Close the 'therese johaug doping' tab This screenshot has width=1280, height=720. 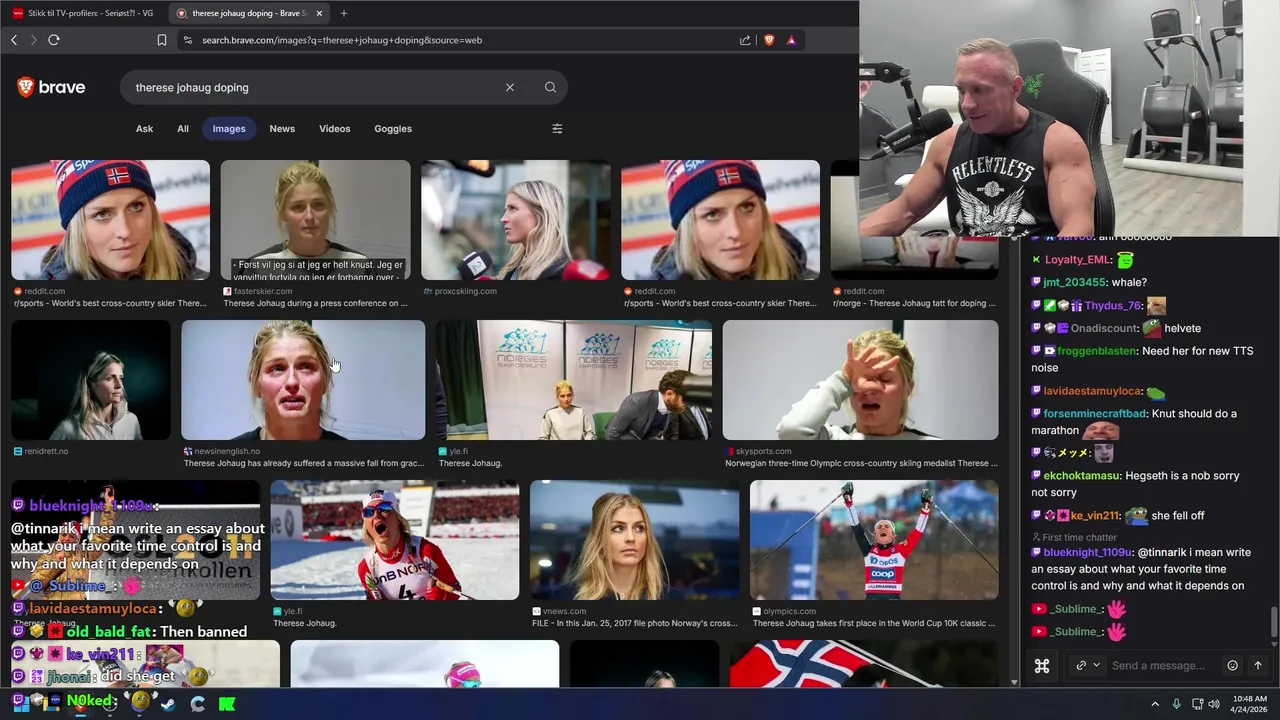coord(319,13)
